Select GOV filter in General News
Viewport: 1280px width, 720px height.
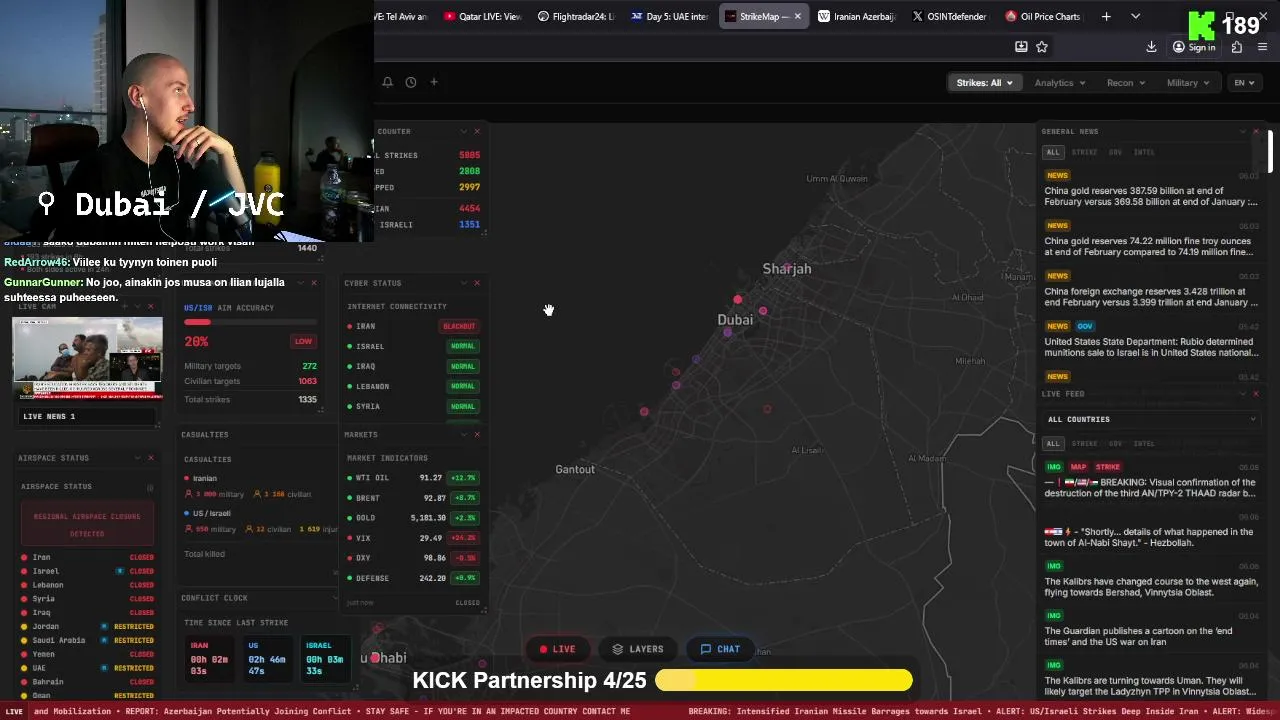click(1115, 152)
